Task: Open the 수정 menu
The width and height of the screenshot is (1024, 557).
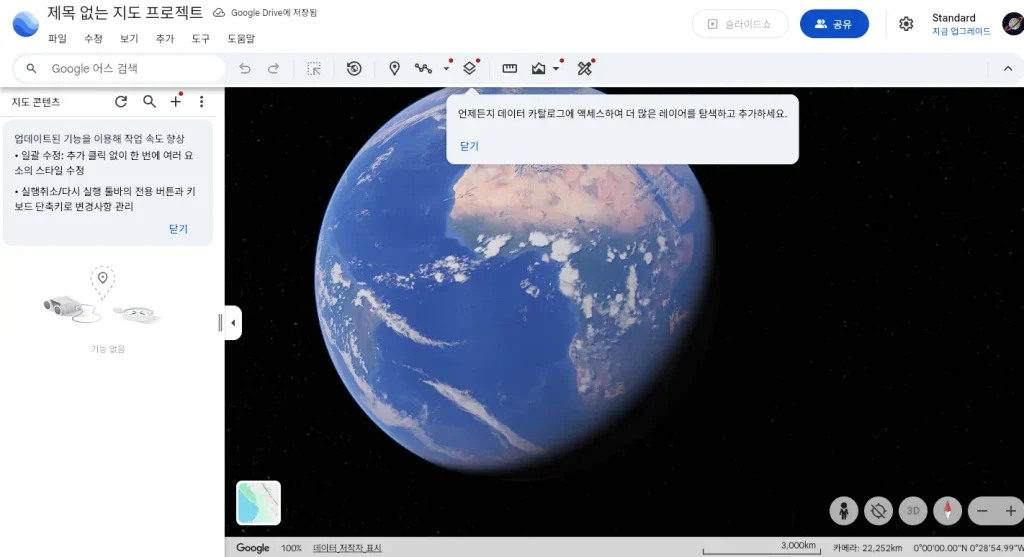Action: 93,39
